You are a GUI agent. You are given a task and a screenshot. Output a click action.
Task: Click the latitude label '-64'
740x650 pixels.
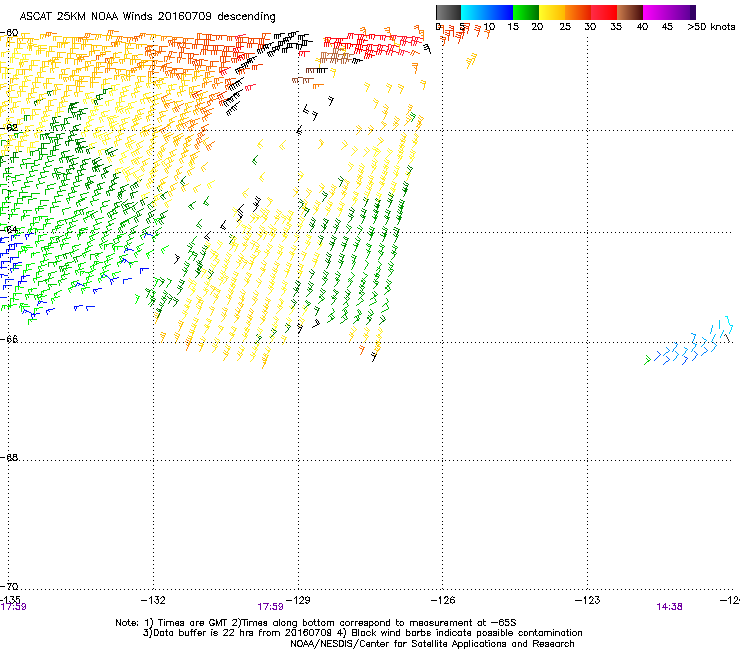pos(9,230)
